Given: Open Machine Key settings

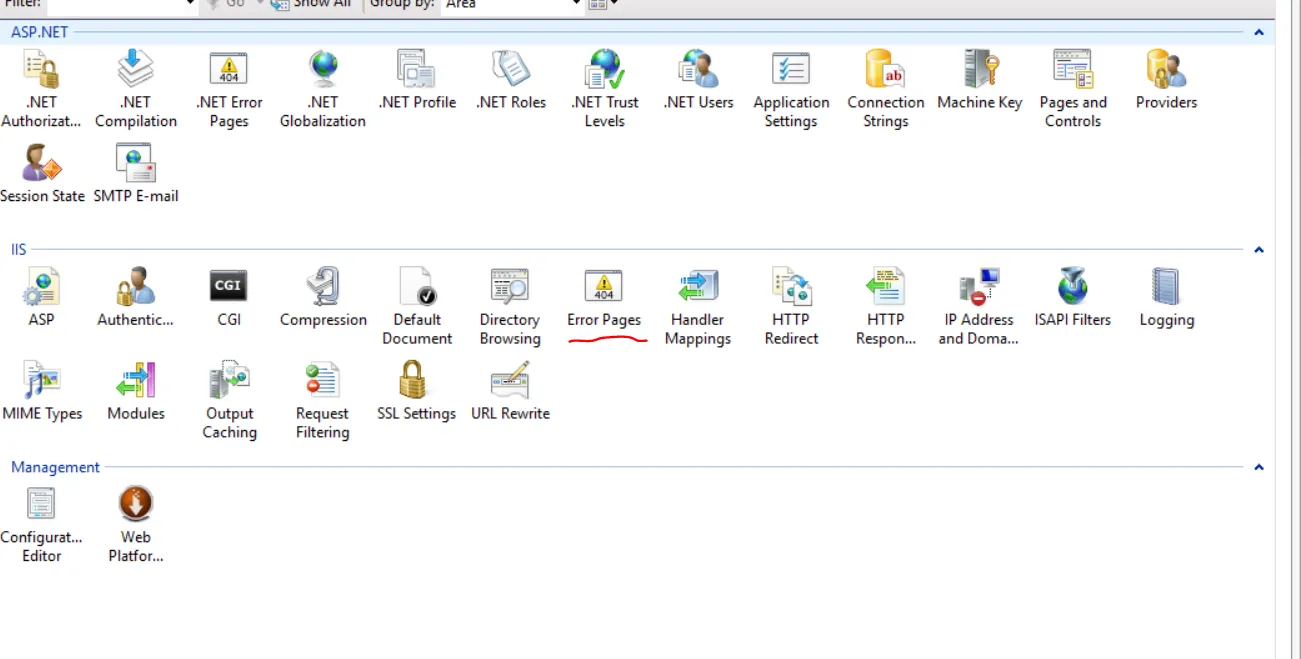Looking at the screenshot, I should (x=980, y=80).
